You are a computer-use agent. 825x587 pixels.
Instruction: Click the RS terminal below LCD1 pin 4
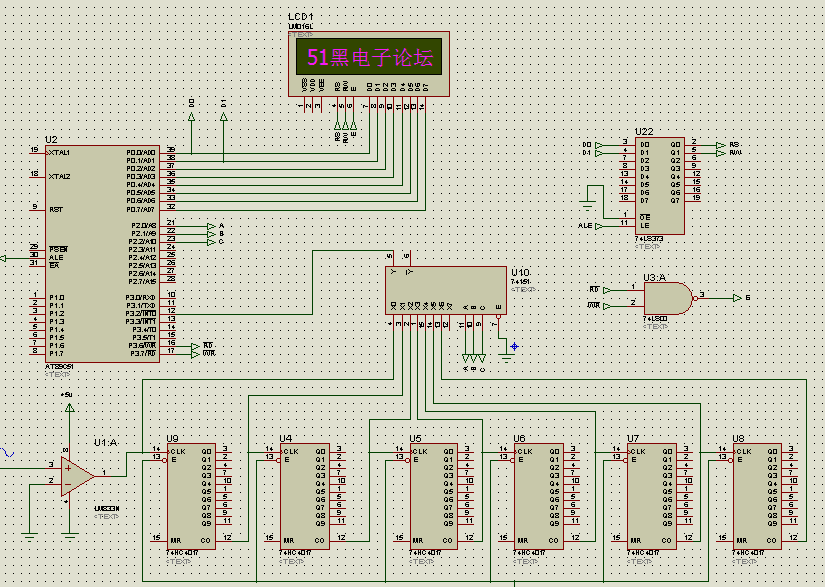pyautogui.click(x=337, y=126)
